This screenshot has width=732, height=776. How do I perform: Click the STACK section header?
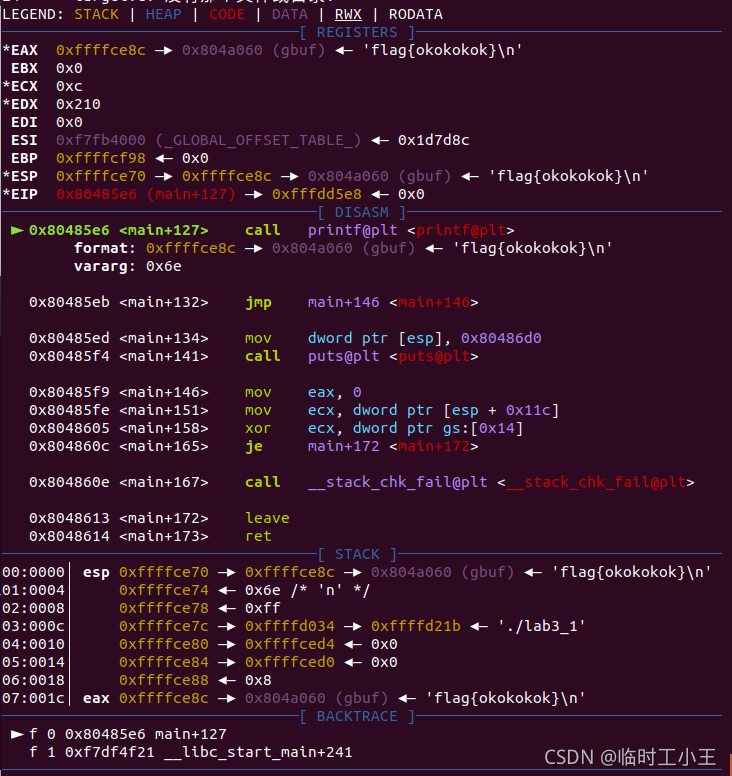point(357,554)
